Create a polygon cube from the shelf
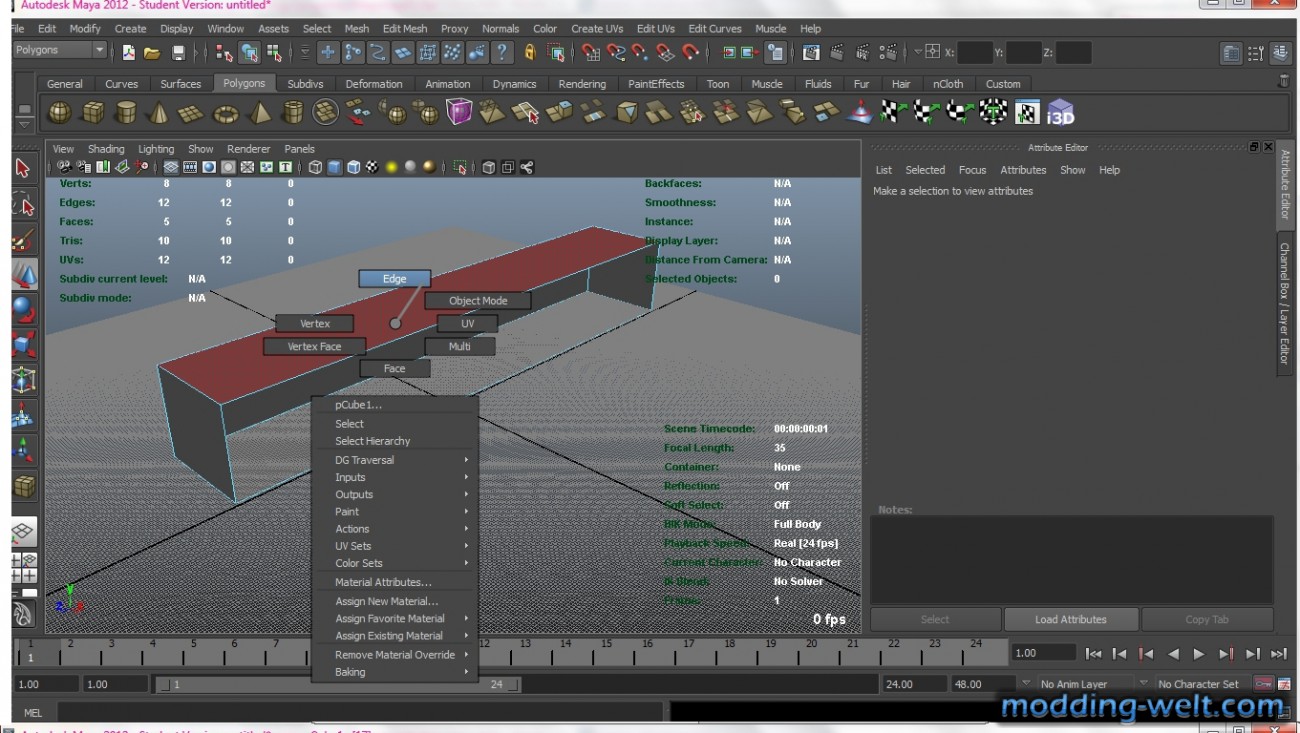This screenshot has width=1300, height=733. coord(93,112)
